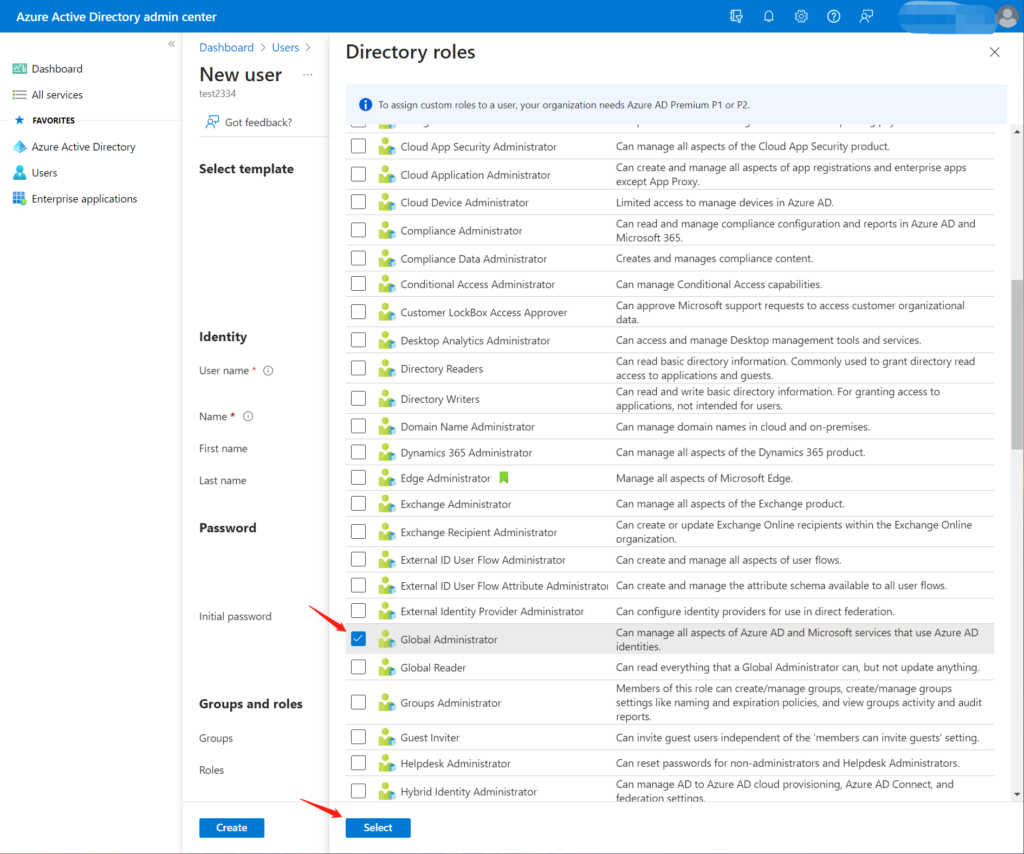Click the role icon for Exchange Administrator
The image size is (1024, 854).
[x=387, y=504]
